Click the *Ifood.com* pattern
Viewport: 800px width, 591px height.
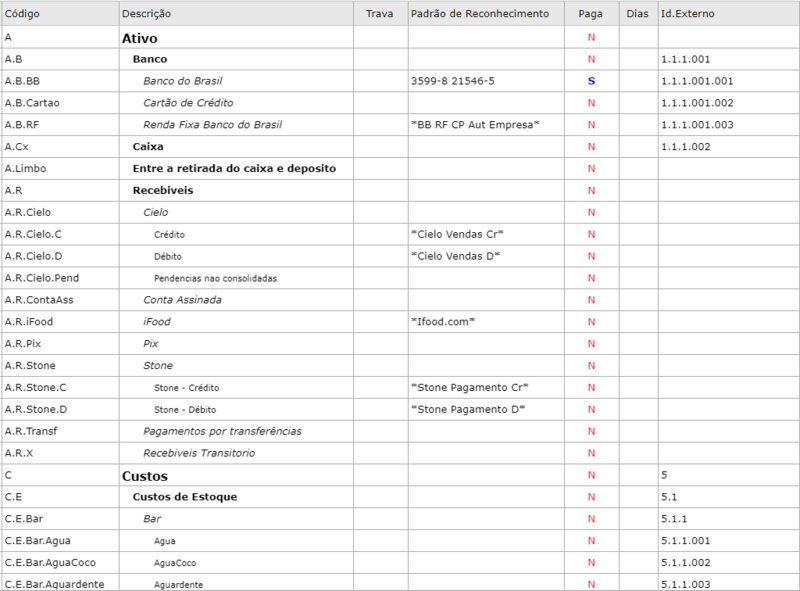[443, 322]
